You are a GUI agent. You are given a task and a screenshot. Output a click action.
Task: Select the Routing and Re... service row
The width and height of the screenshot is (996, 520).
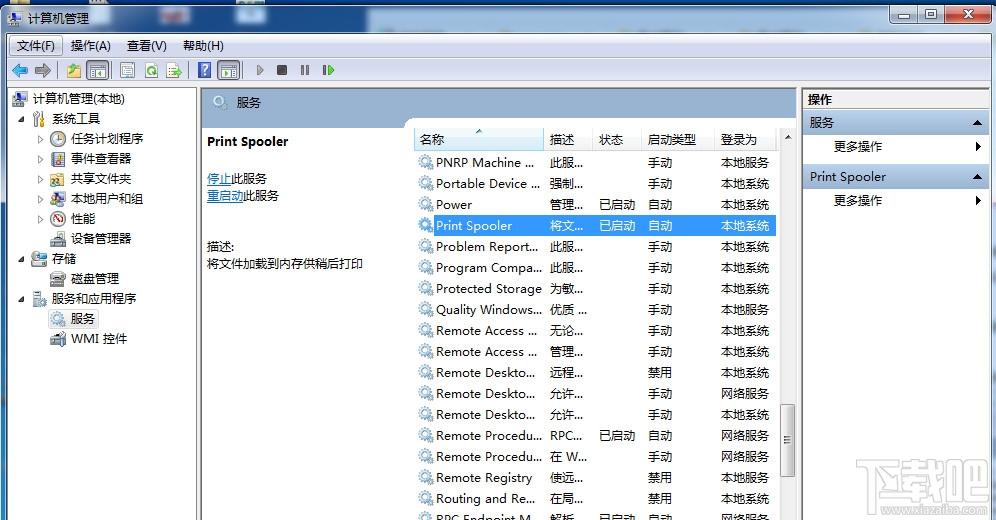(x=596, y=499)
